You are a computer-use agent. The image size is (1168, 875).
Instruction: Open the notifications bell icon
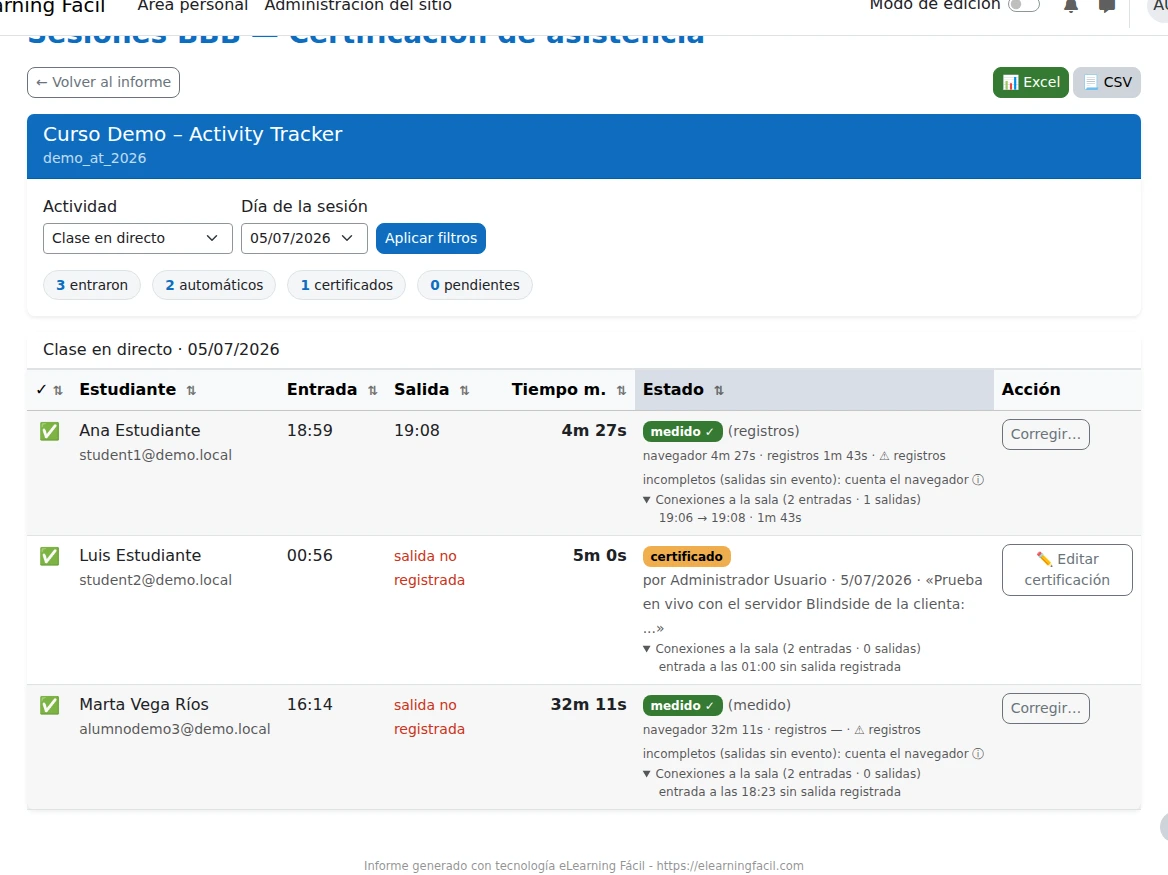coord(1071,6)
